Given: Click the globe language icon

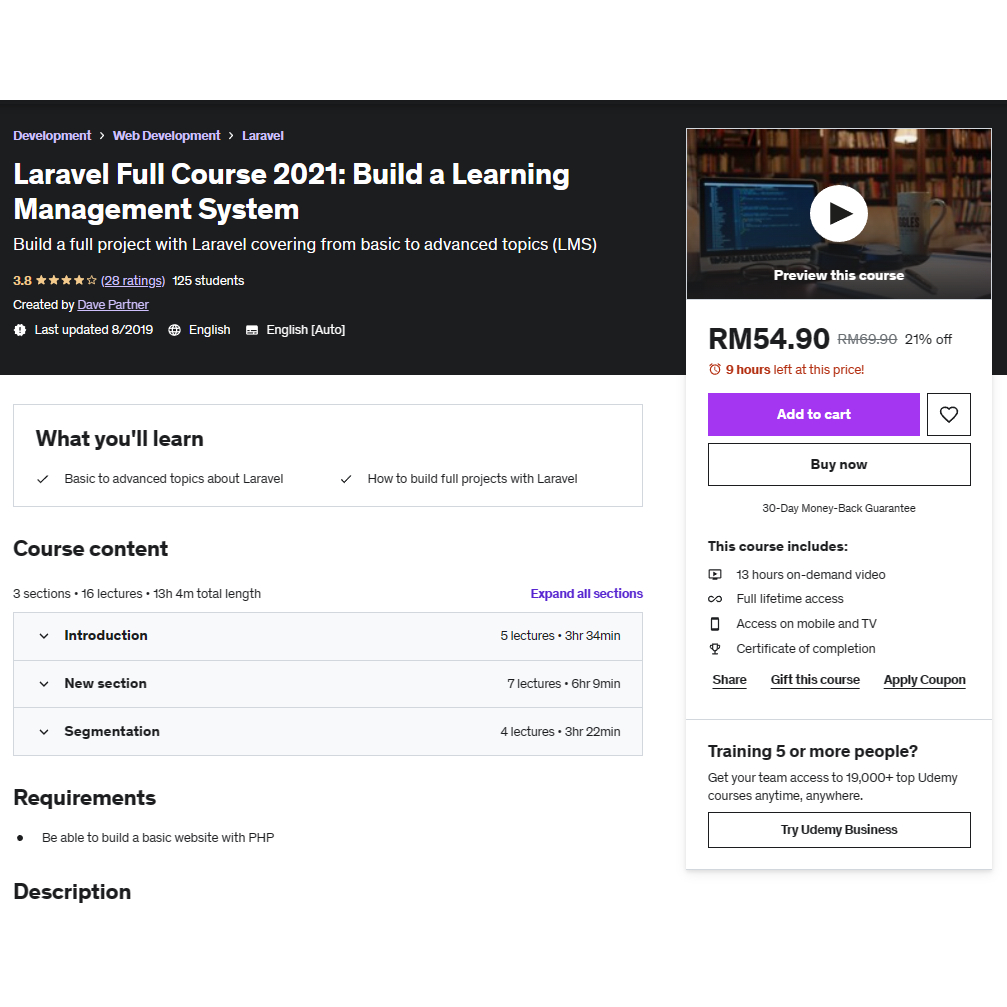Looking at the screenshot, I should pyautogui.click(x=175, y=330).
